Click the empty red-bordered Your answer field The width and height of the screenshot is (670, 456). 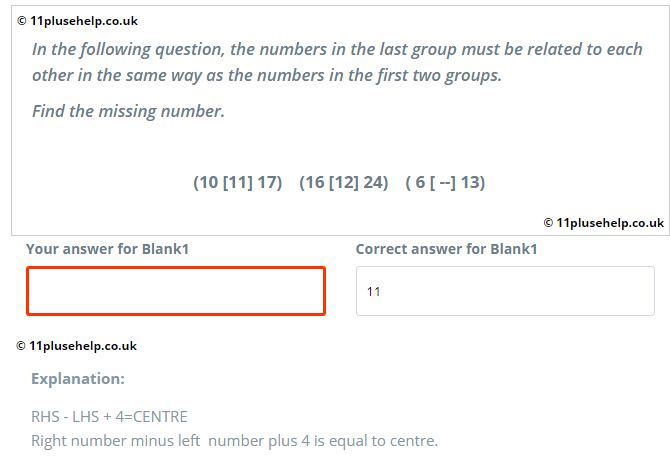tap(176, 291)
